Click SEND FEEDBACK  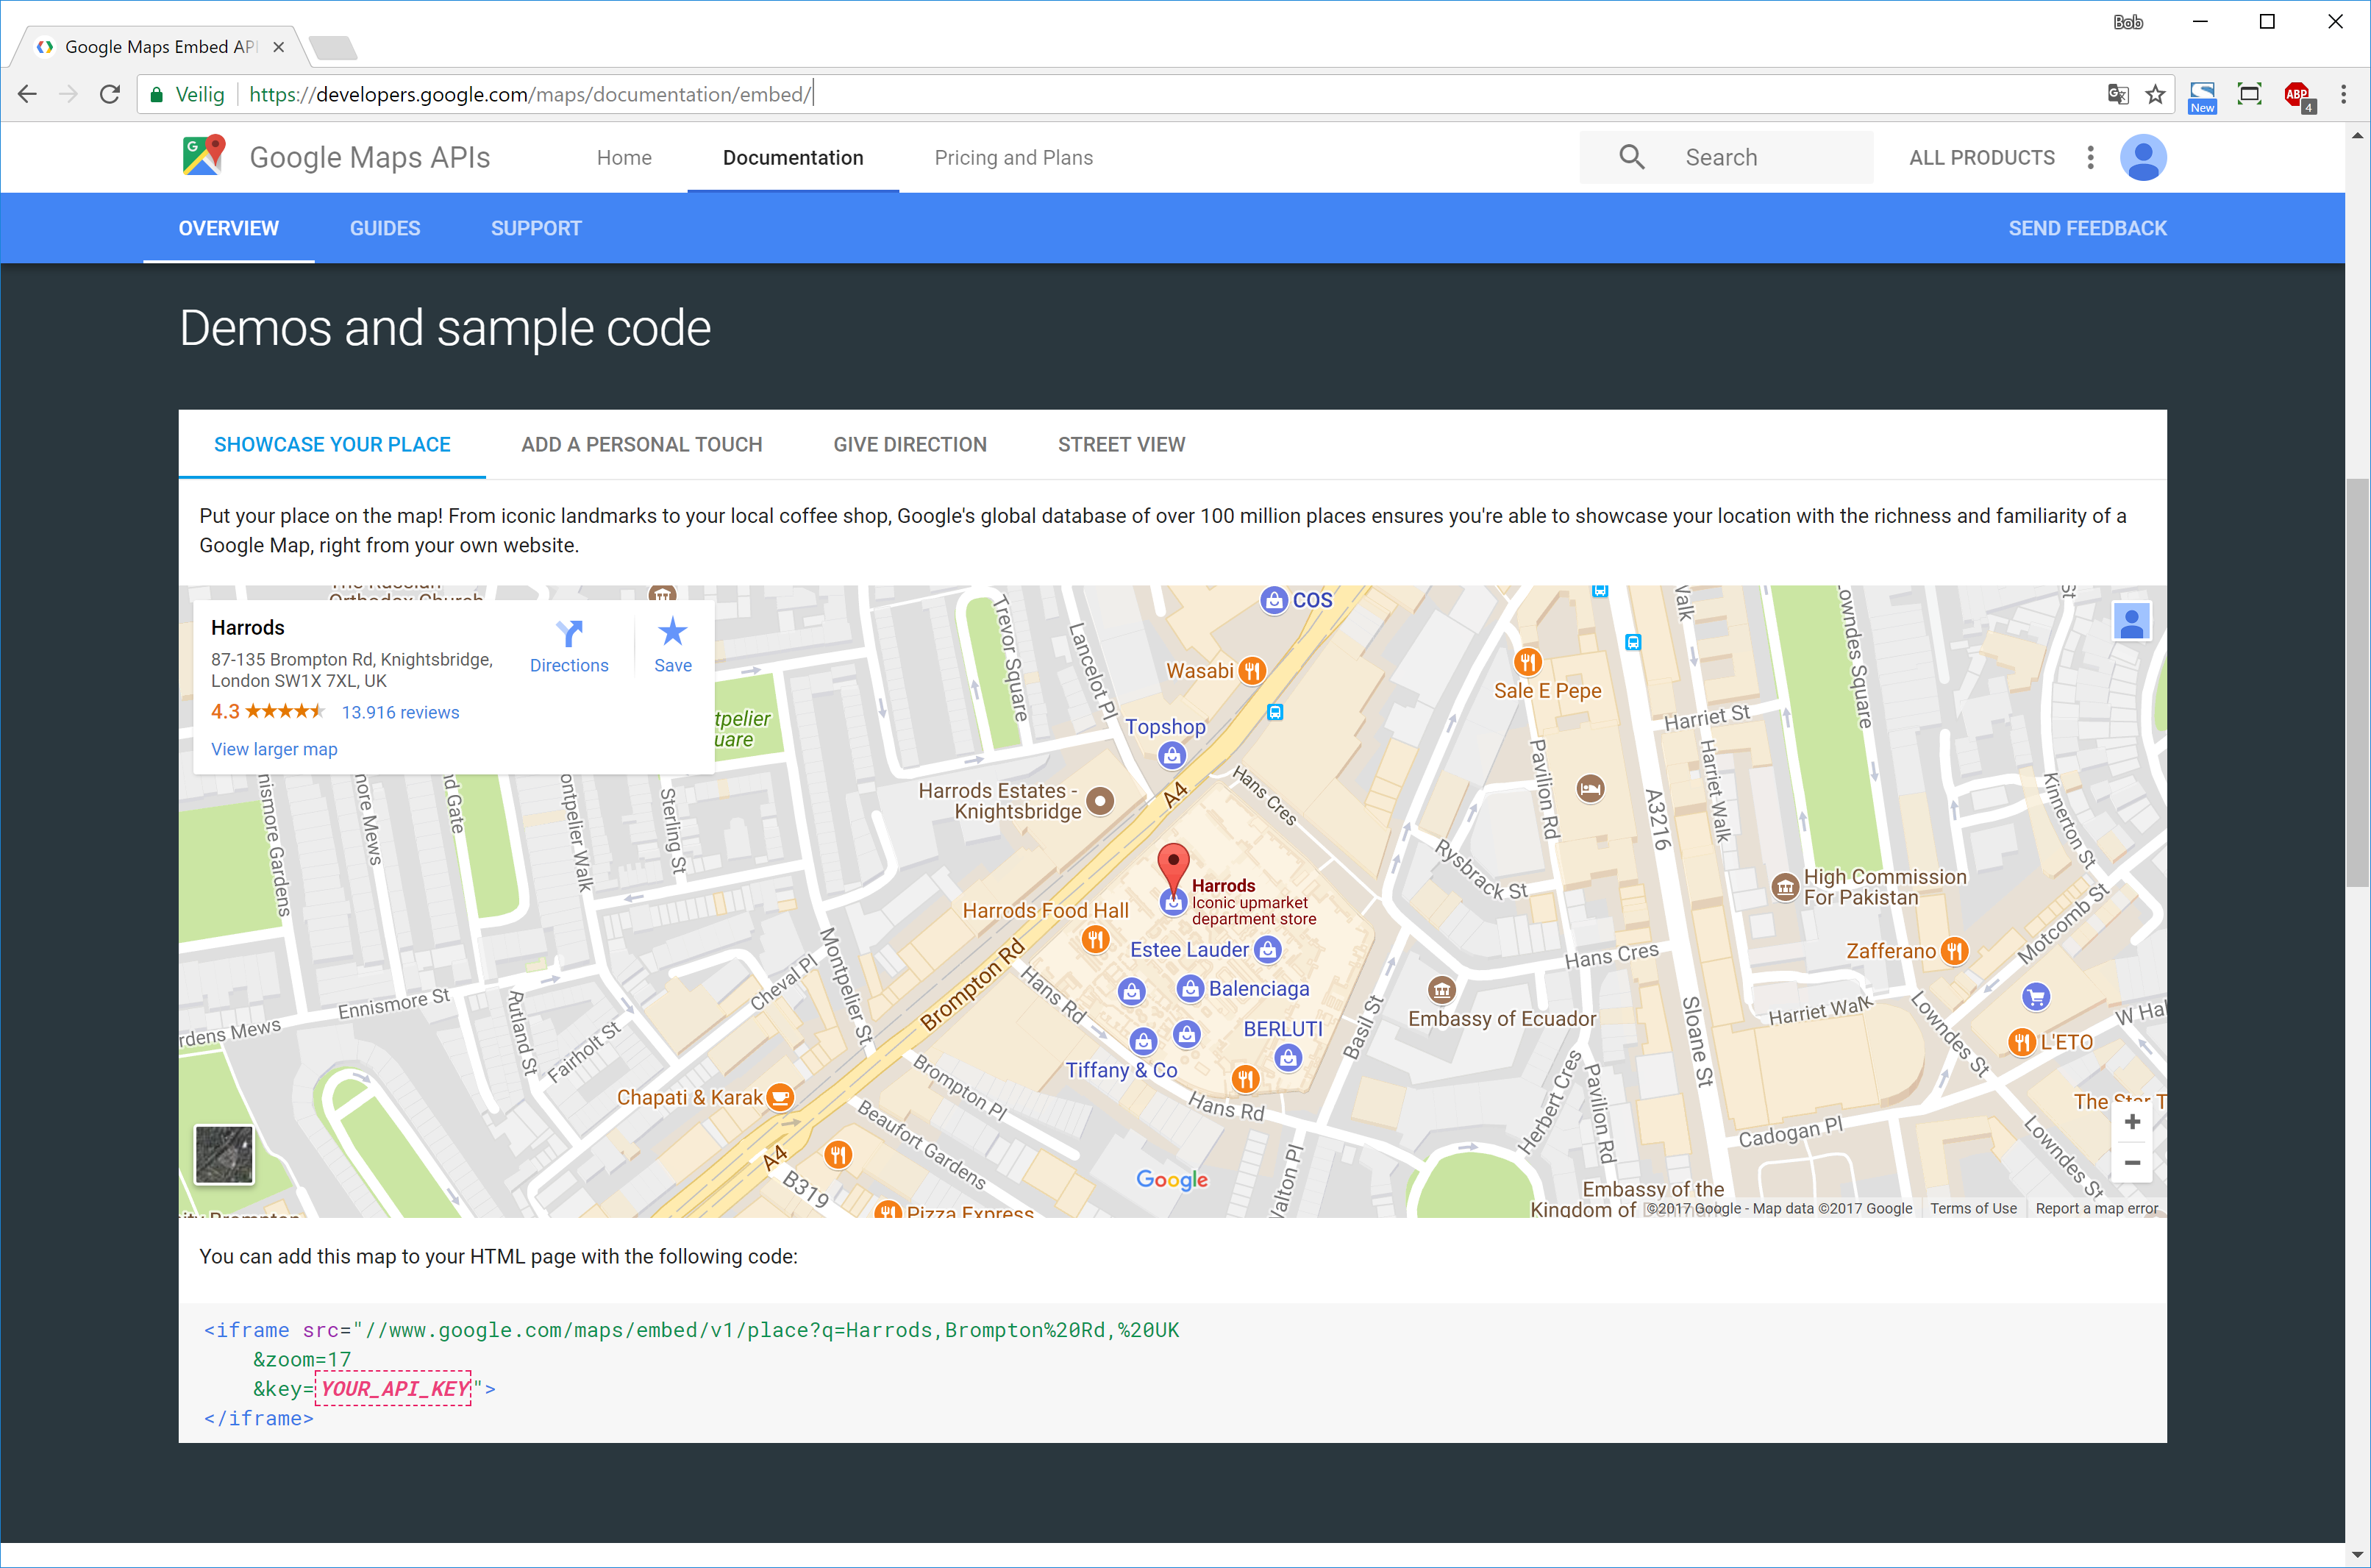tap(2087, 229)
